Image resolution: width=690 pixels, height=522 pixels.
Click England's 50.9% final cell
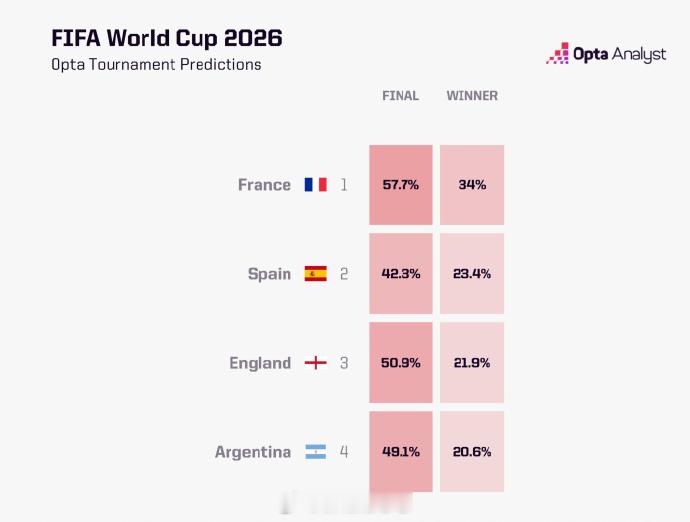[401, 363]
